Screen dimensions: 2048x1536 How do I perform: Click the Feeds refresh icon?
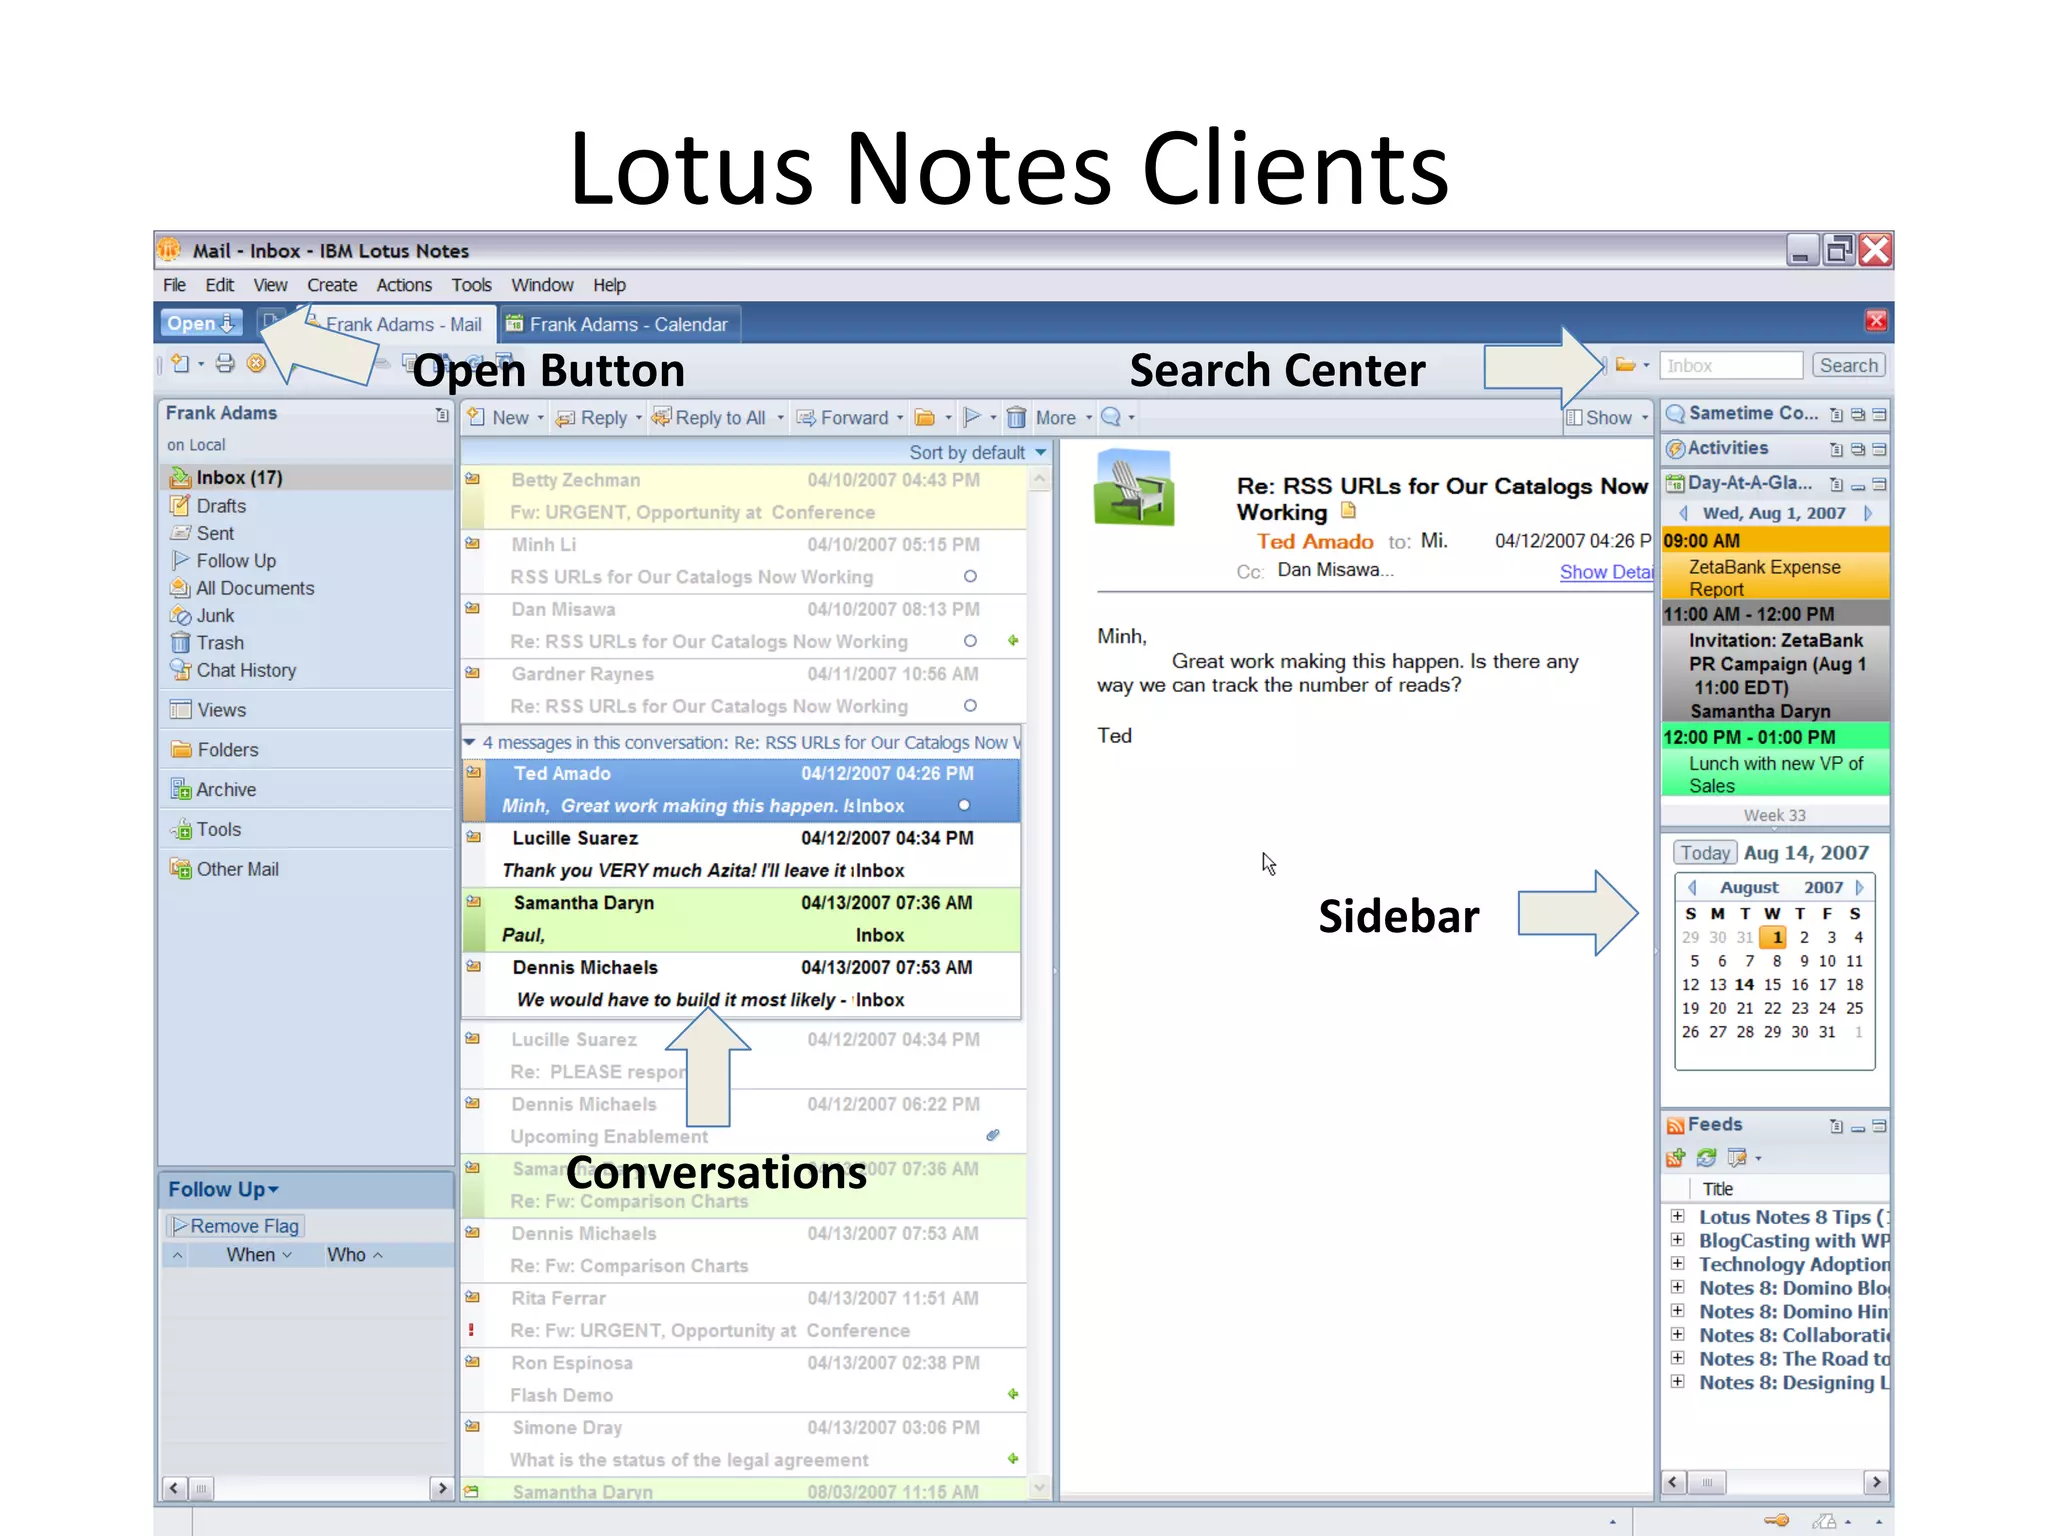[1706, 1158]
